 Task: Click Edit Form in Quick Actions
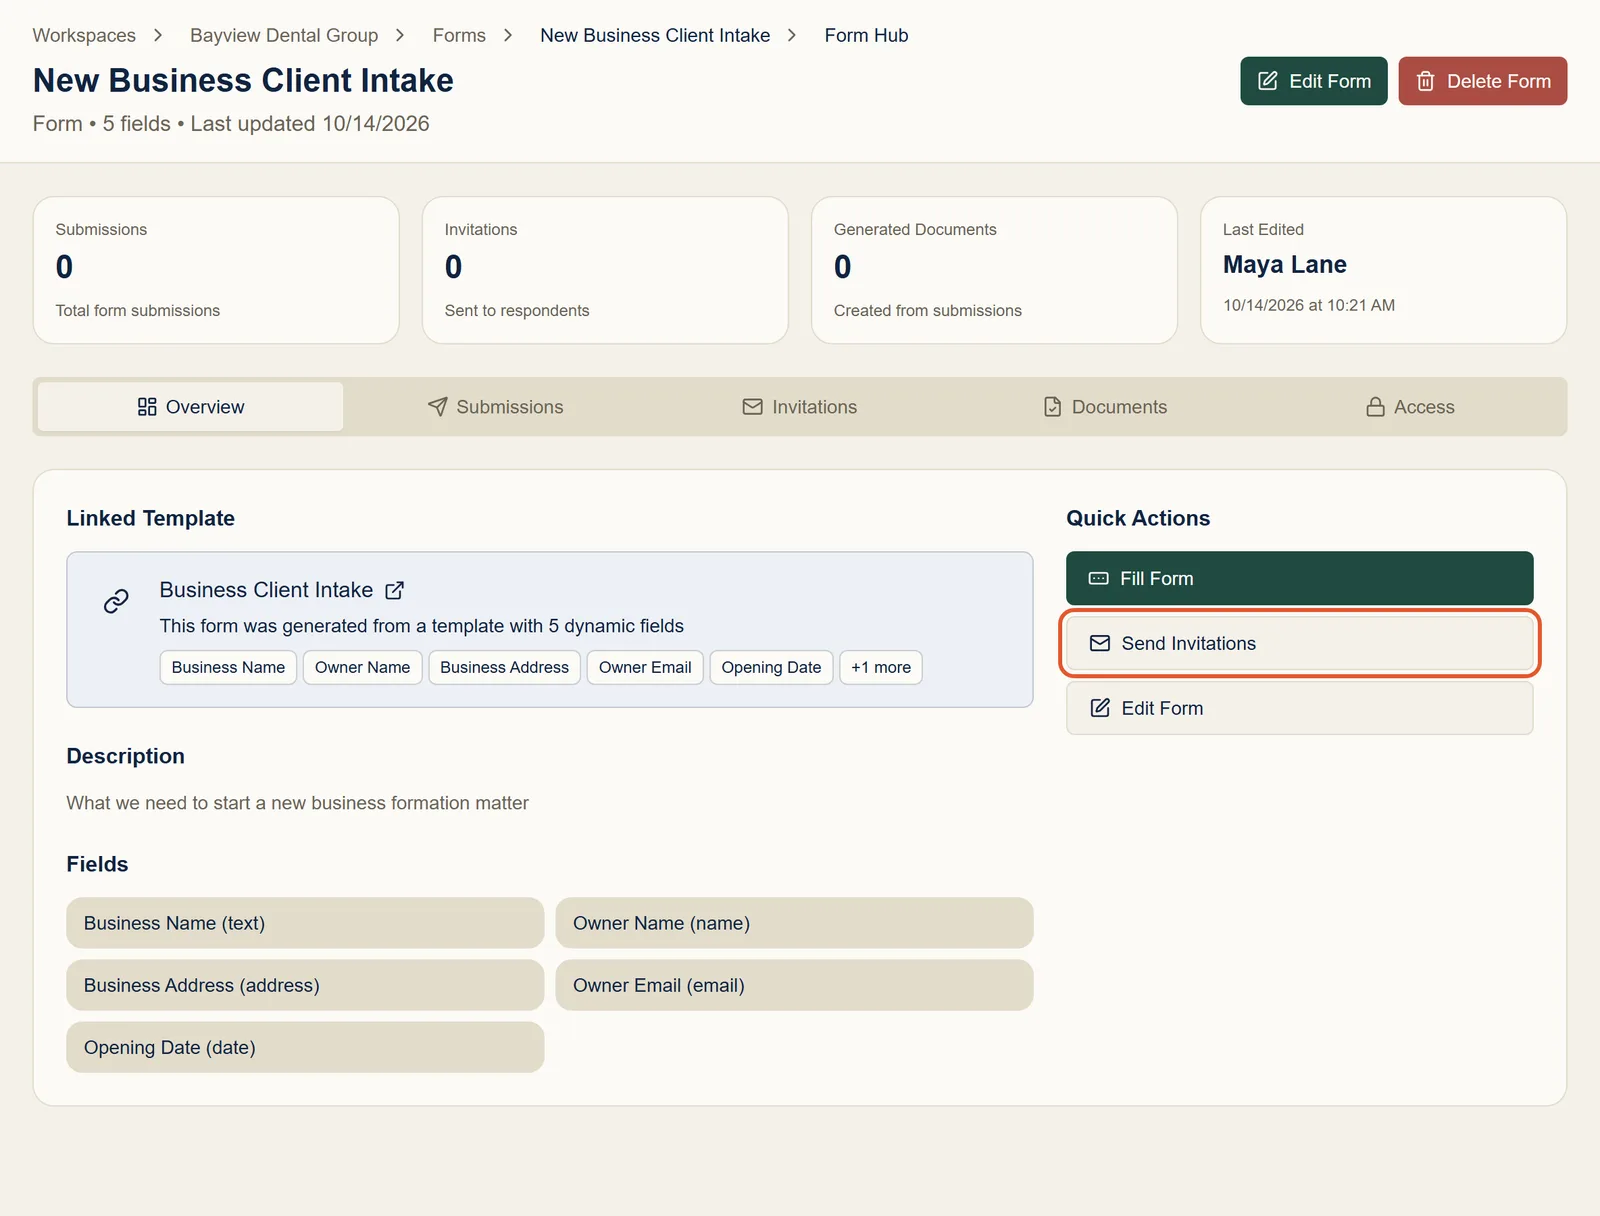coord(1300,708)
